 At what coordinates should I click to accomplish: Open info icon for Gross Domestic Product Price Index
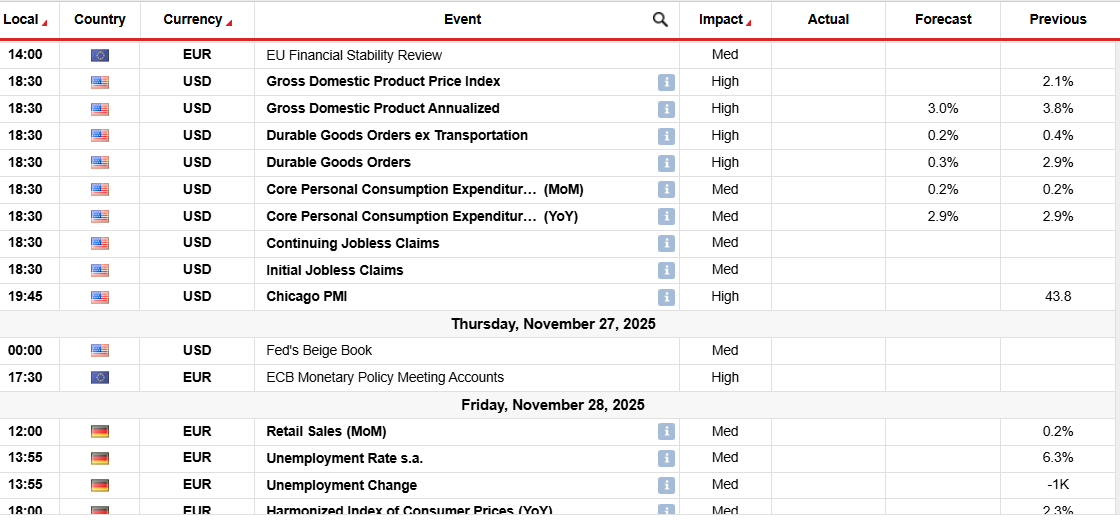[666, 82]
